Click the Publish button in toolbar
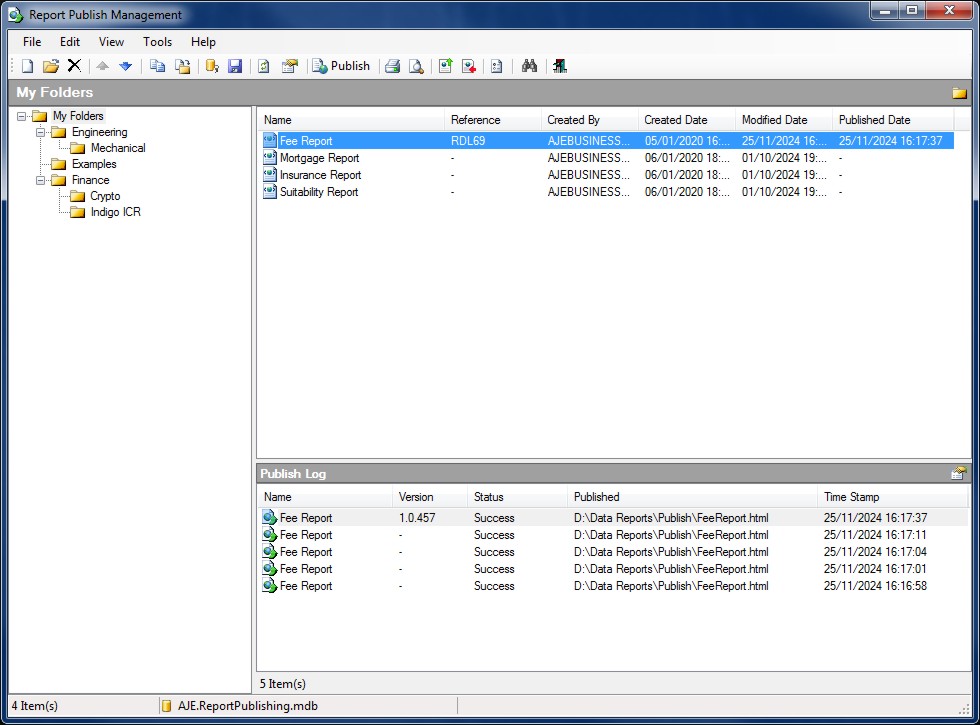980x725 pixels. [340, 66]
